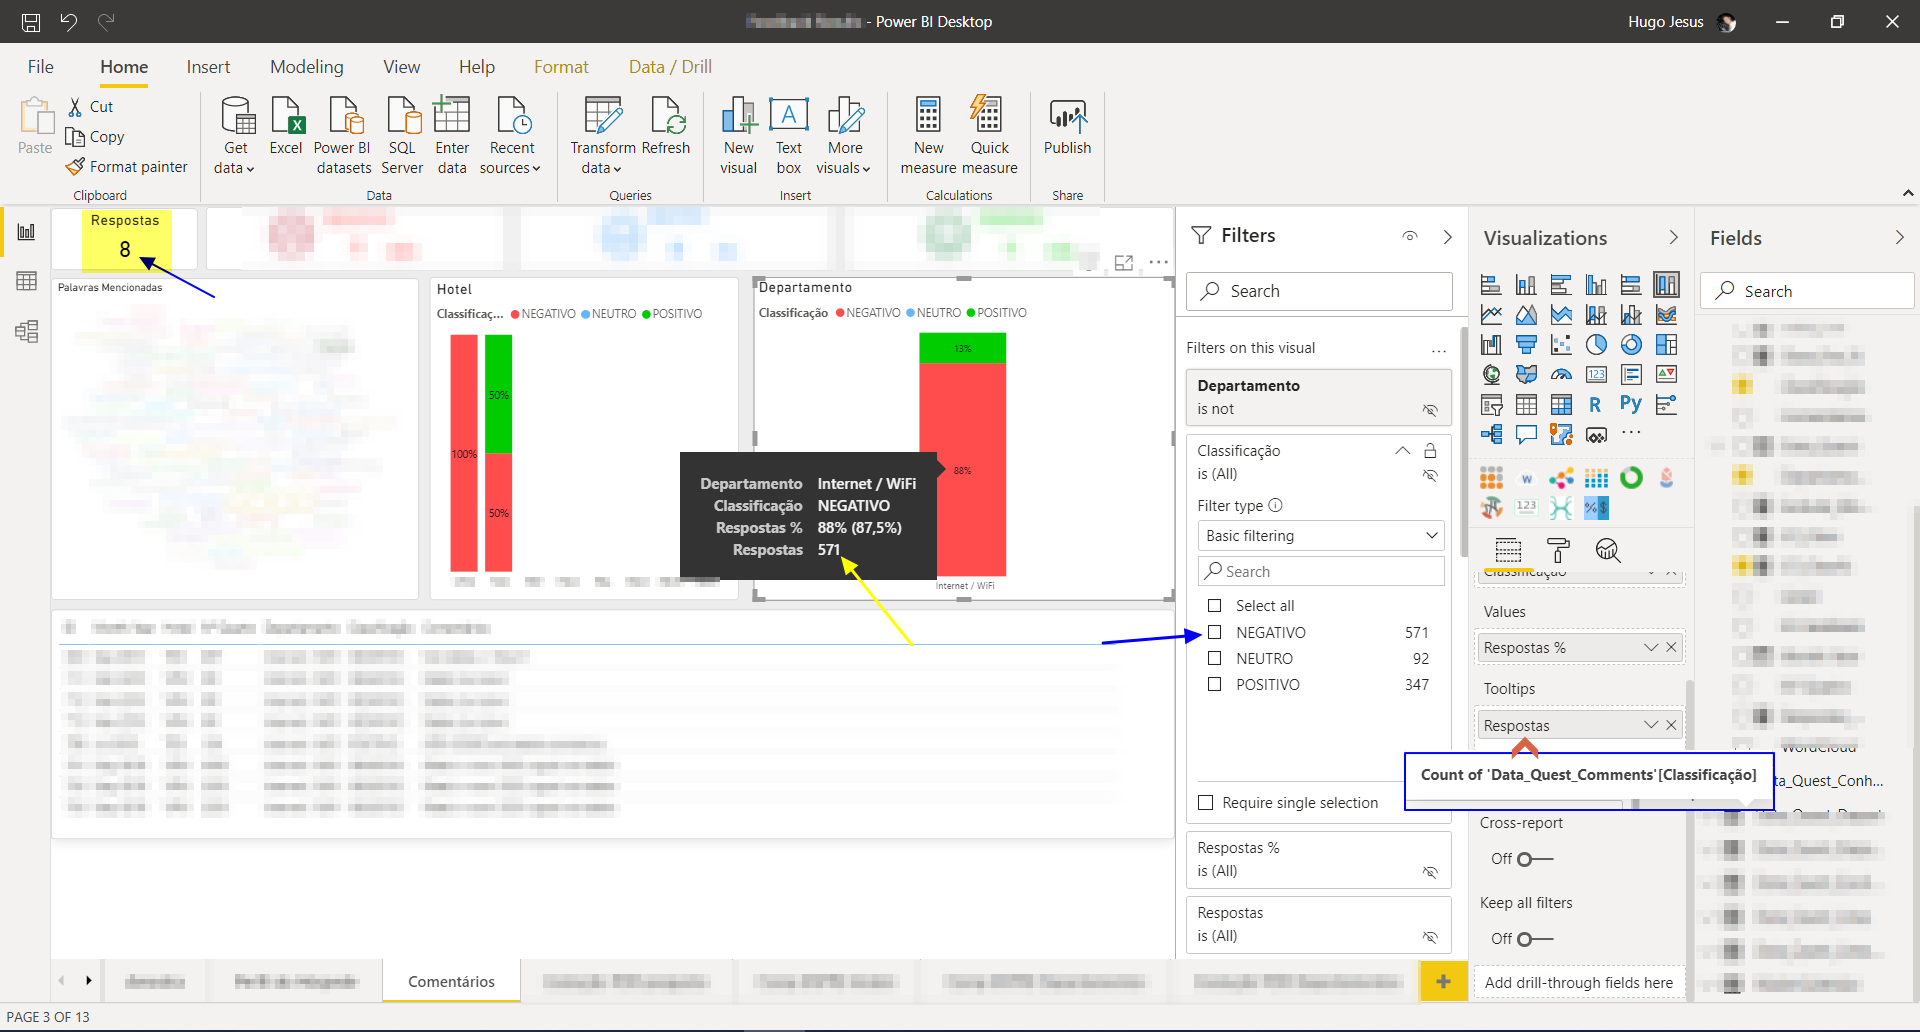
Task: Remove Respostas % from Values
Action: [1671, 648]
